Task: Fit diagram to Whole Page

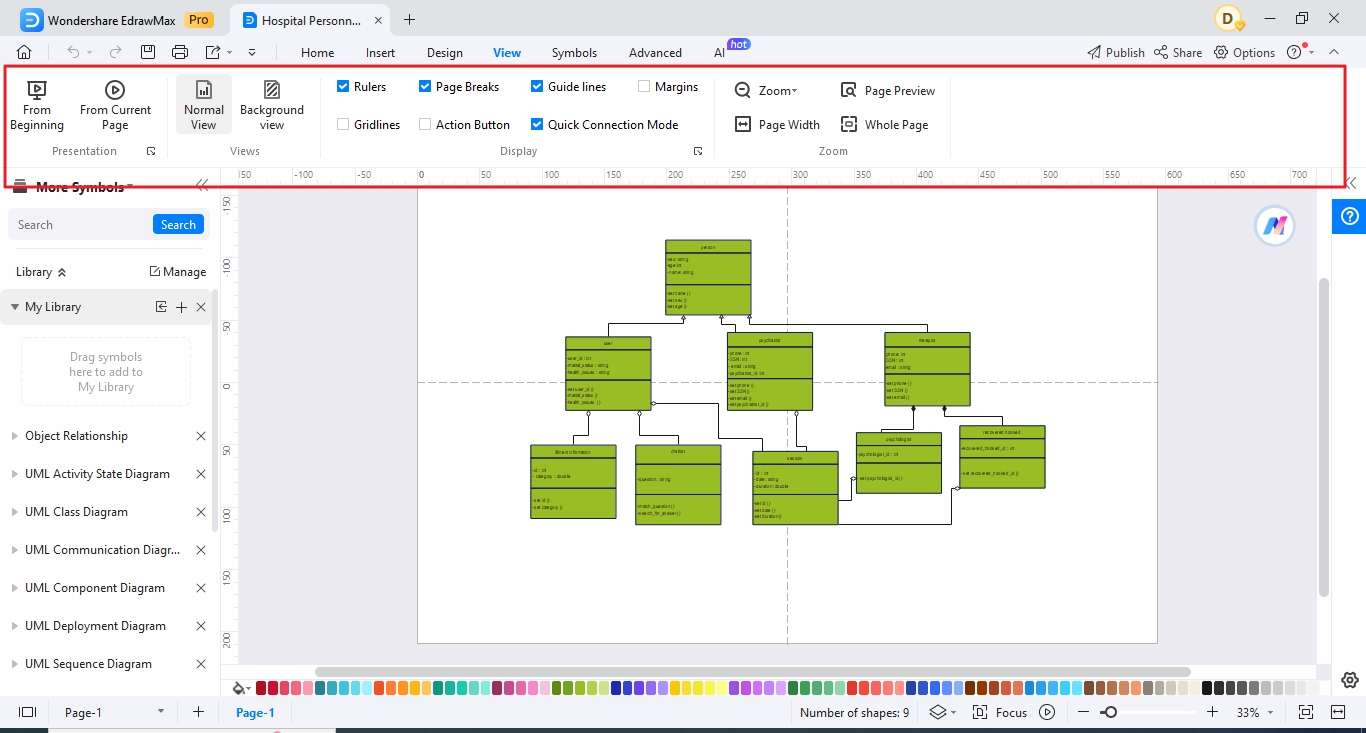Action: [x=885, y=125]
